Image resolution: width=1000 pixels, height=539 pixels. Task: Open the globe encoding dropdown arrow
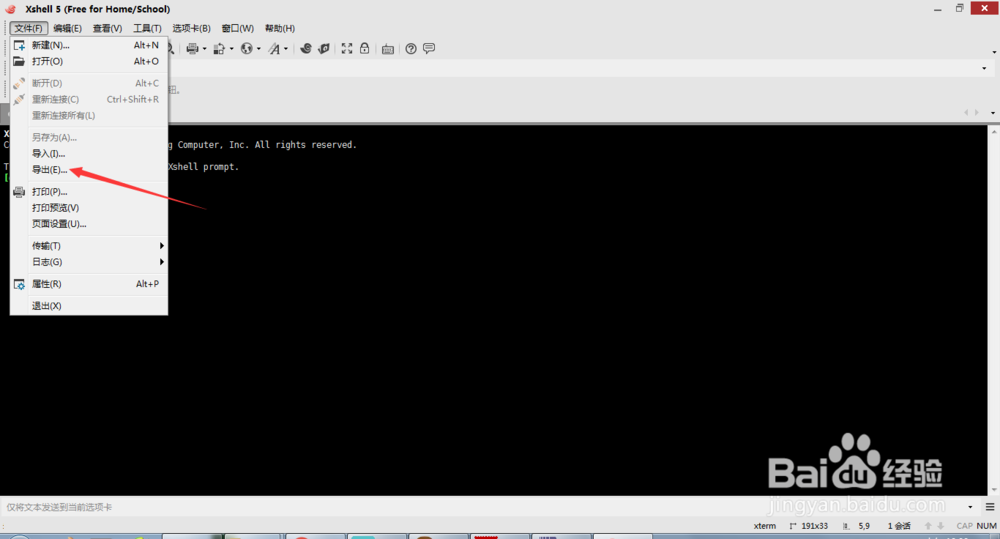tap(258, 48)
